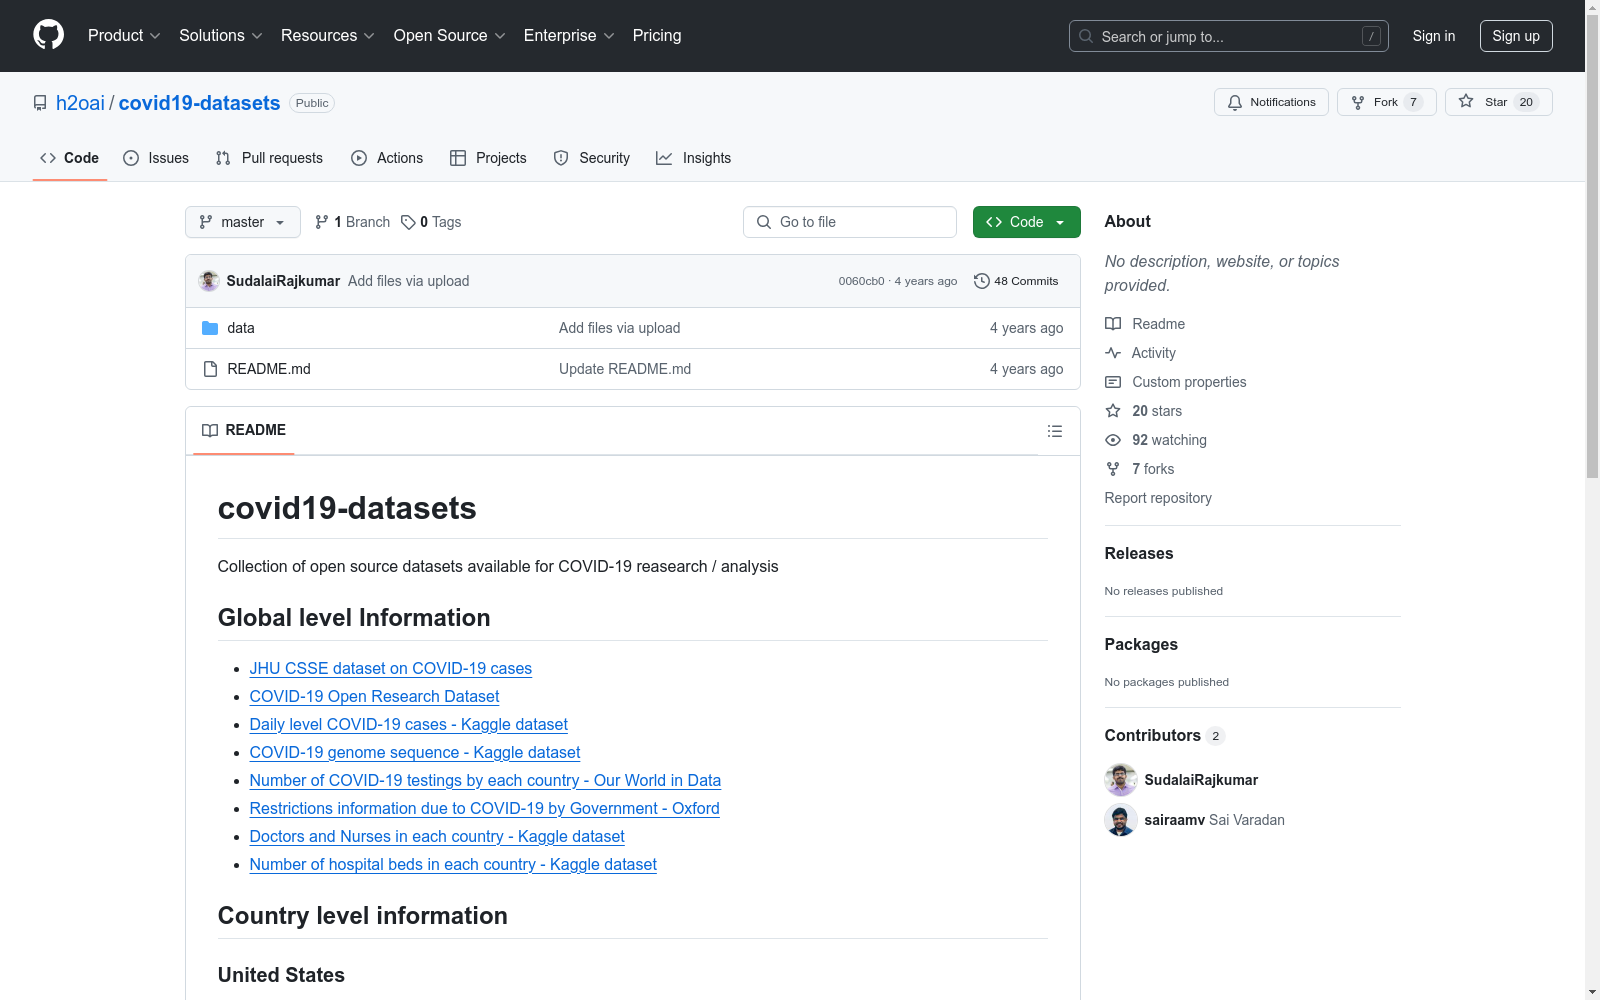Screen dimensions: 1600x1000
Task: Open latest commit message Add files via upload
Action: (x=408, y=281)
